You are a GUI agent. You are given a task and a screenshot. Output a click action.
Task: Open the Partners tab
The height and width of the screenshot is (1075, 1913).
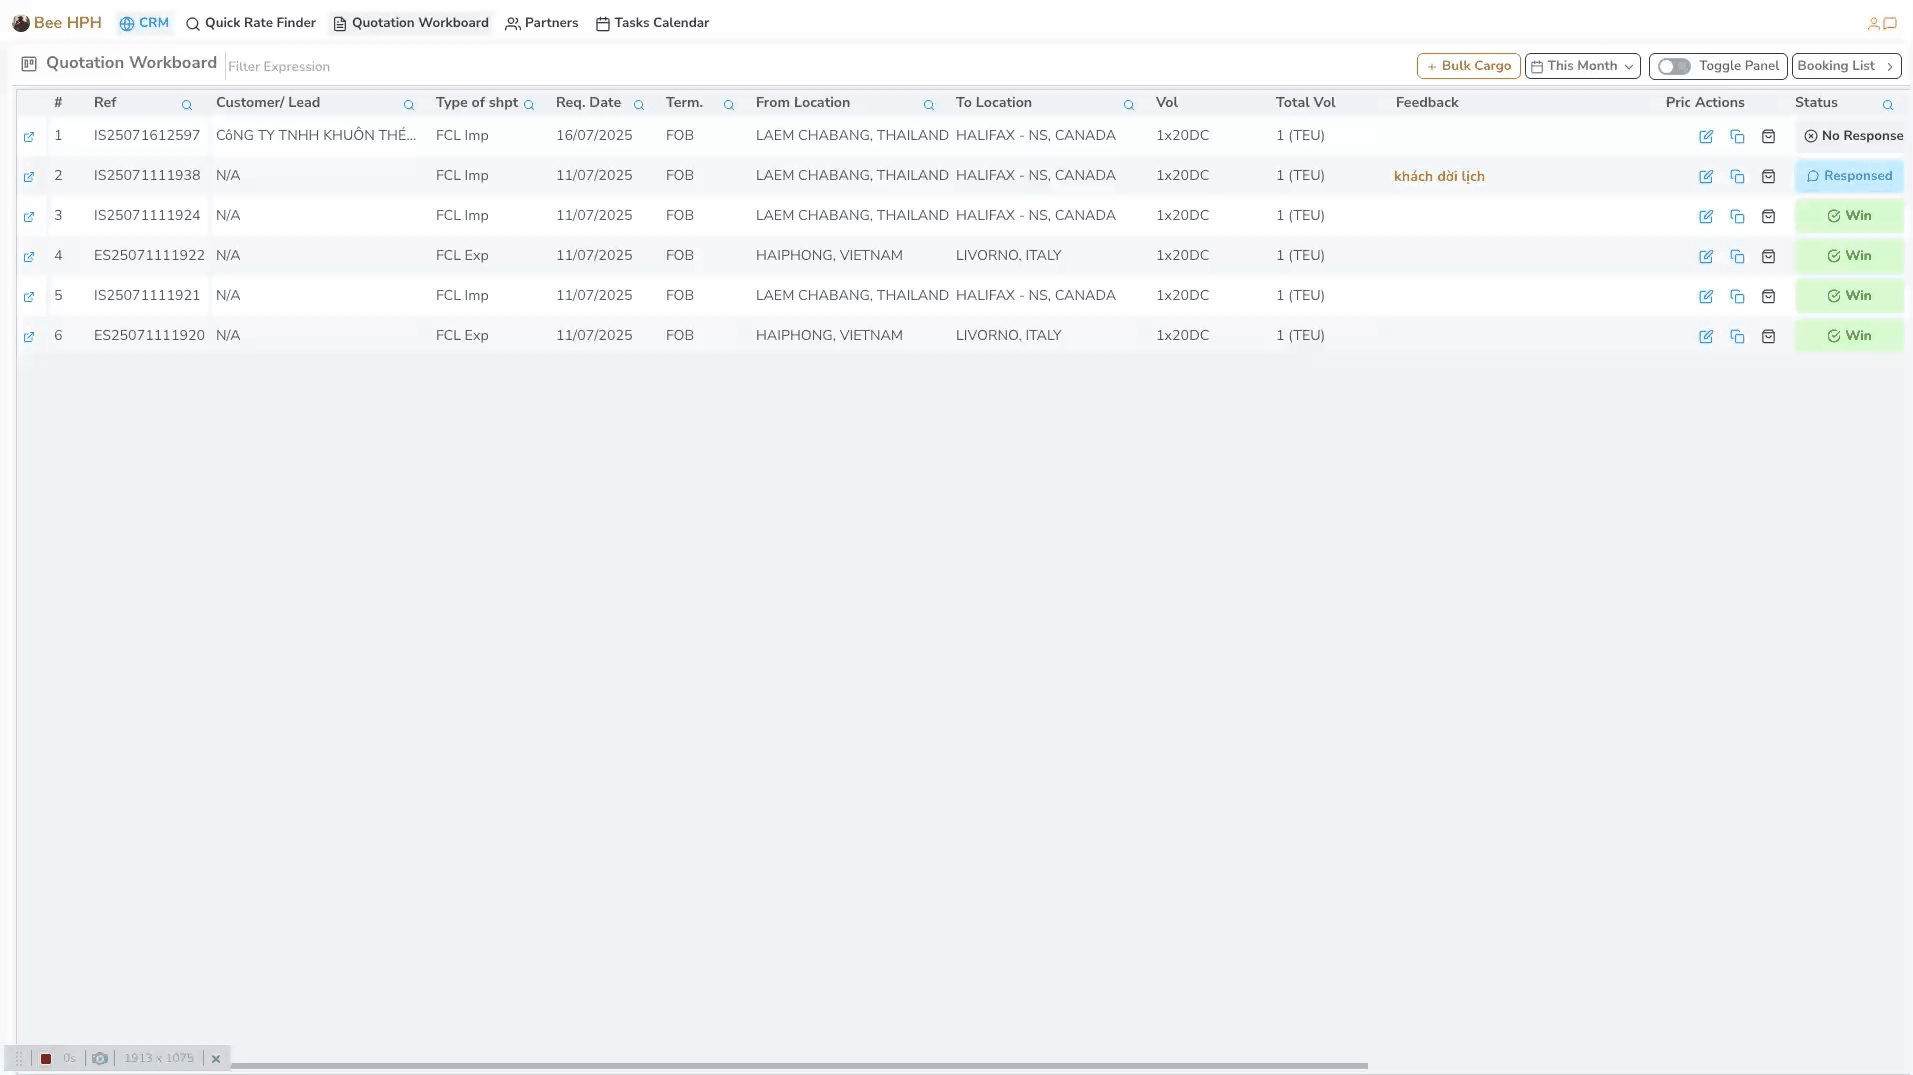pyautogui.click(x=542, y=23)
